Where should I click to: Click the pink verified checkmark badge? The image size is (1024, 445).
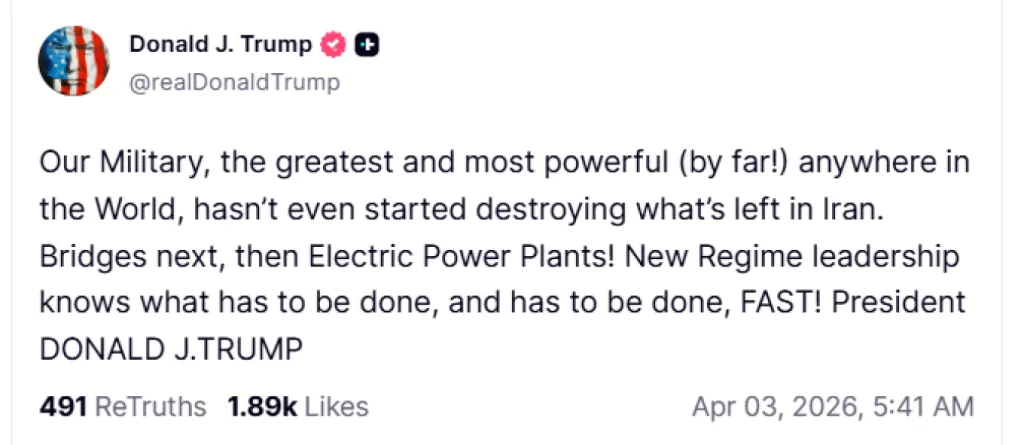(x=333, y=44)
